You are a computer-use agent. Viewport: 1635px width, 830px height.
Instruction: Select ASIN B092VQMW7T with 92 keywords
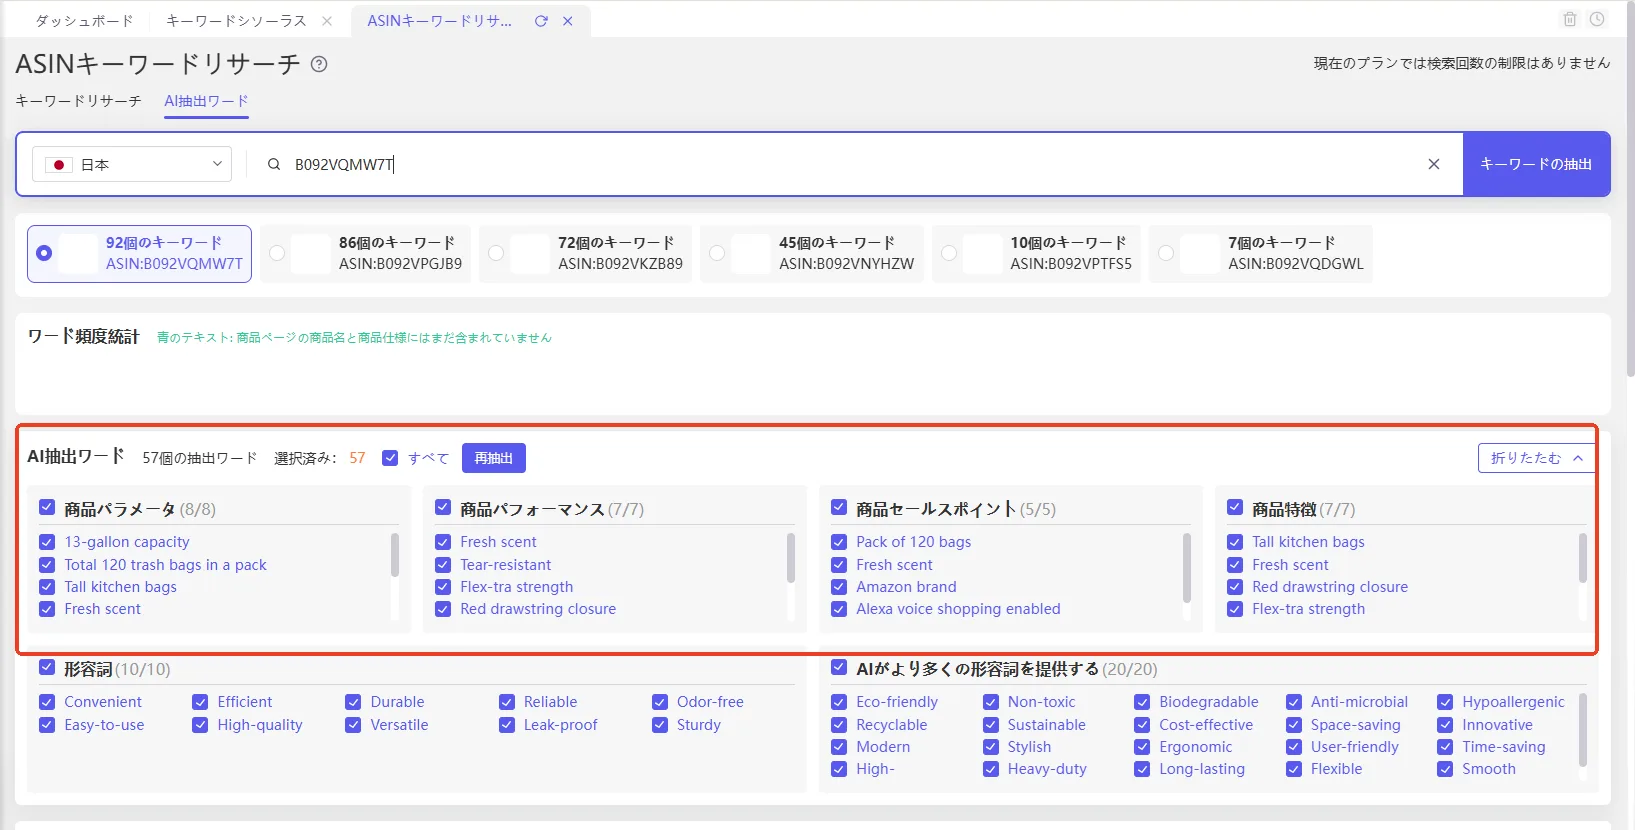139,254
